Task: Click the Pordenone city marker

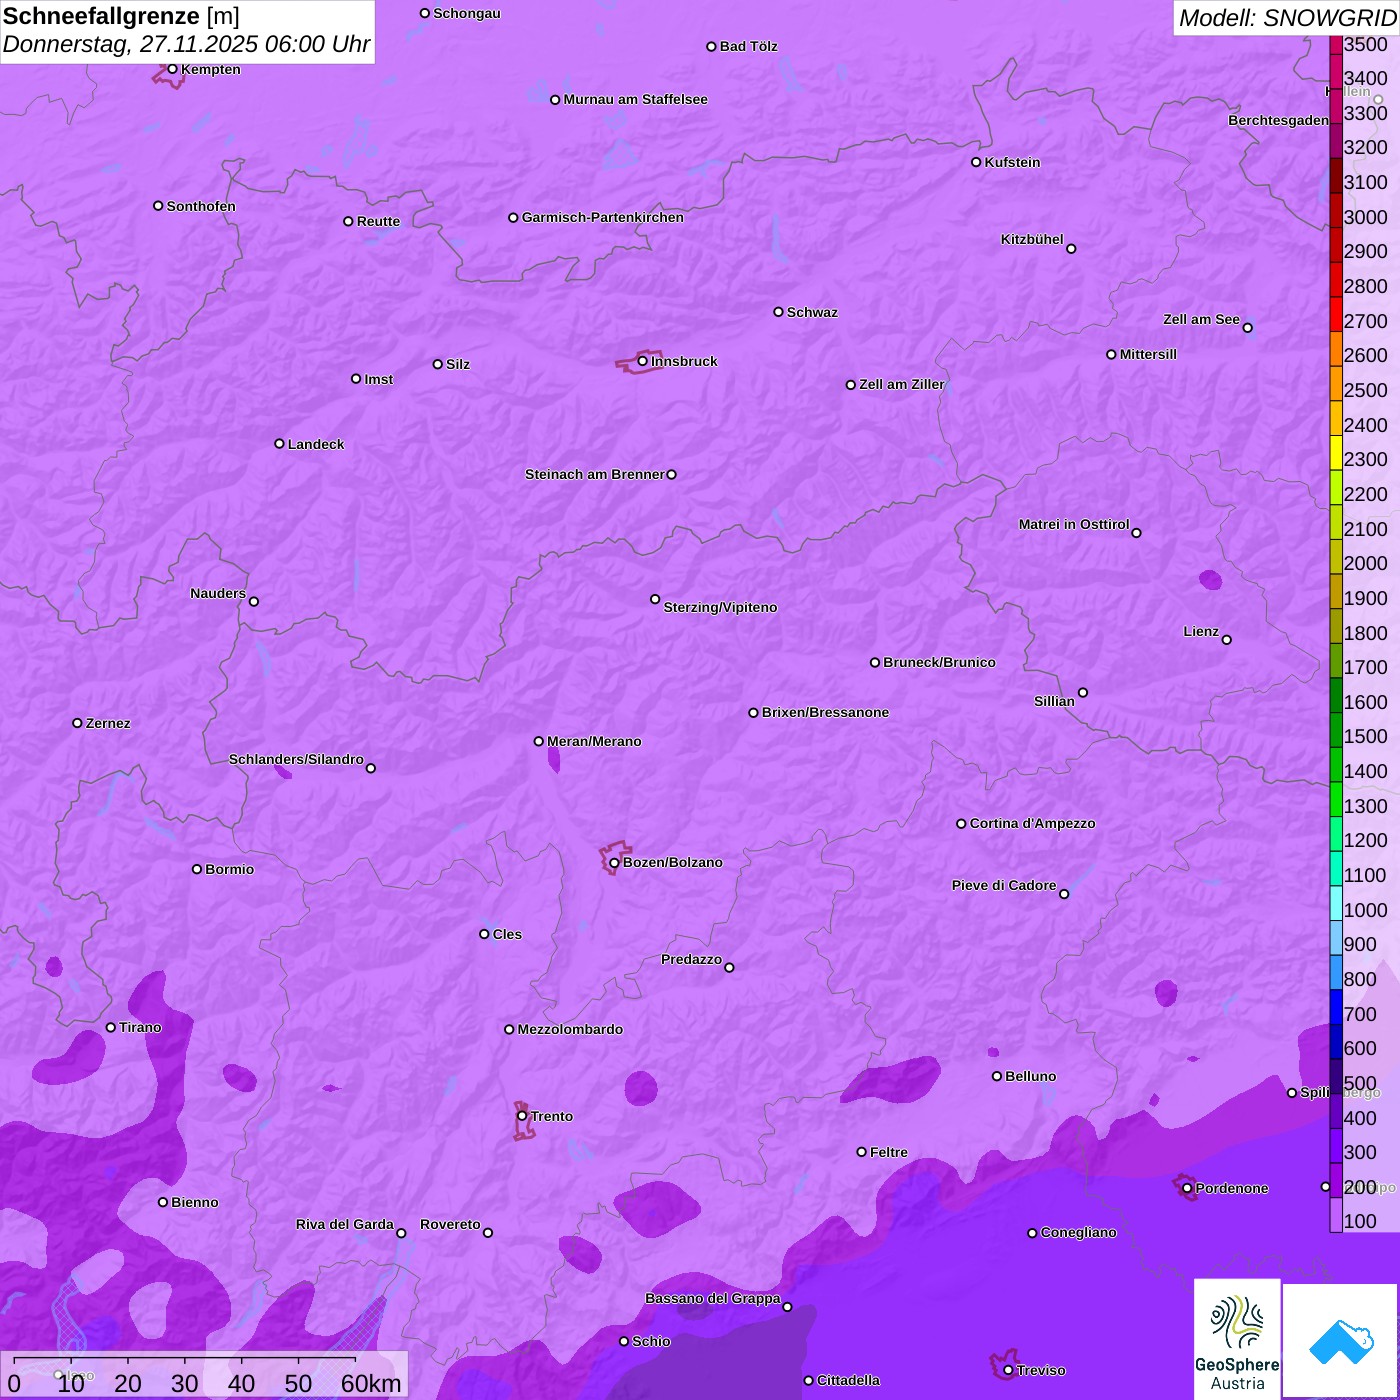Action: (1187, 1188)
